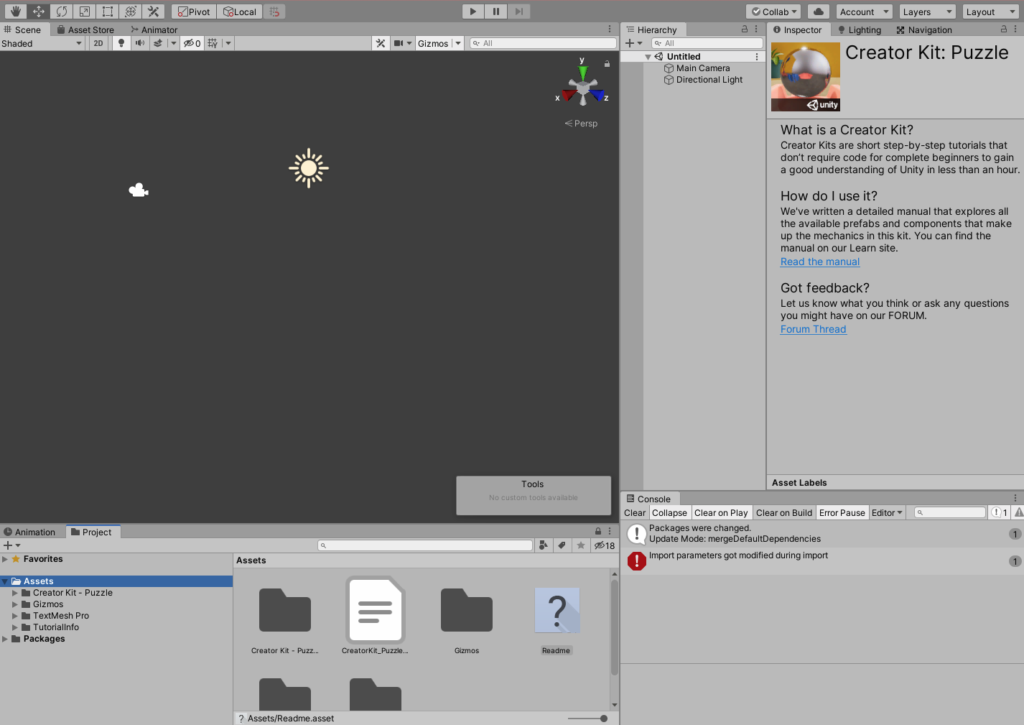Click Clear button in Console
This screenshot has height=725, width=1024.
coord(635,513)
